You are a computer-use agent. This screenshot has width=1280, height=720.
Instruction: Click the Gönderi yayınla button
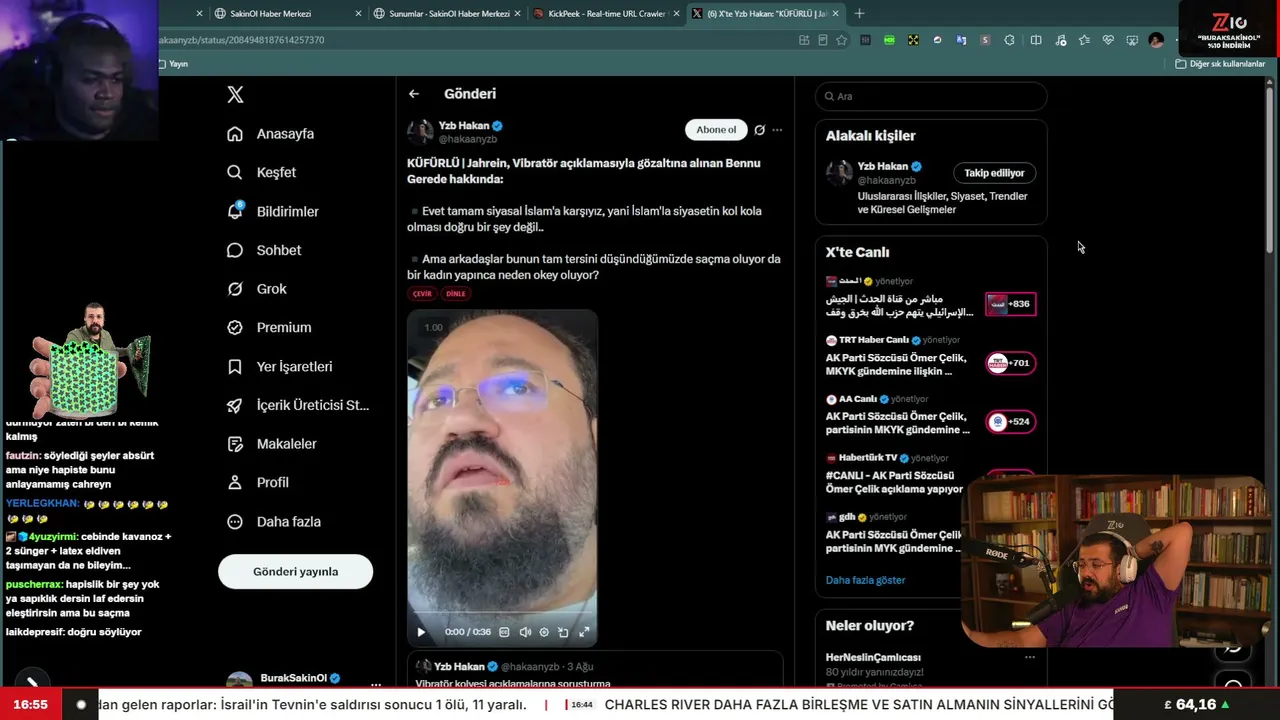(x=295, y=572)
